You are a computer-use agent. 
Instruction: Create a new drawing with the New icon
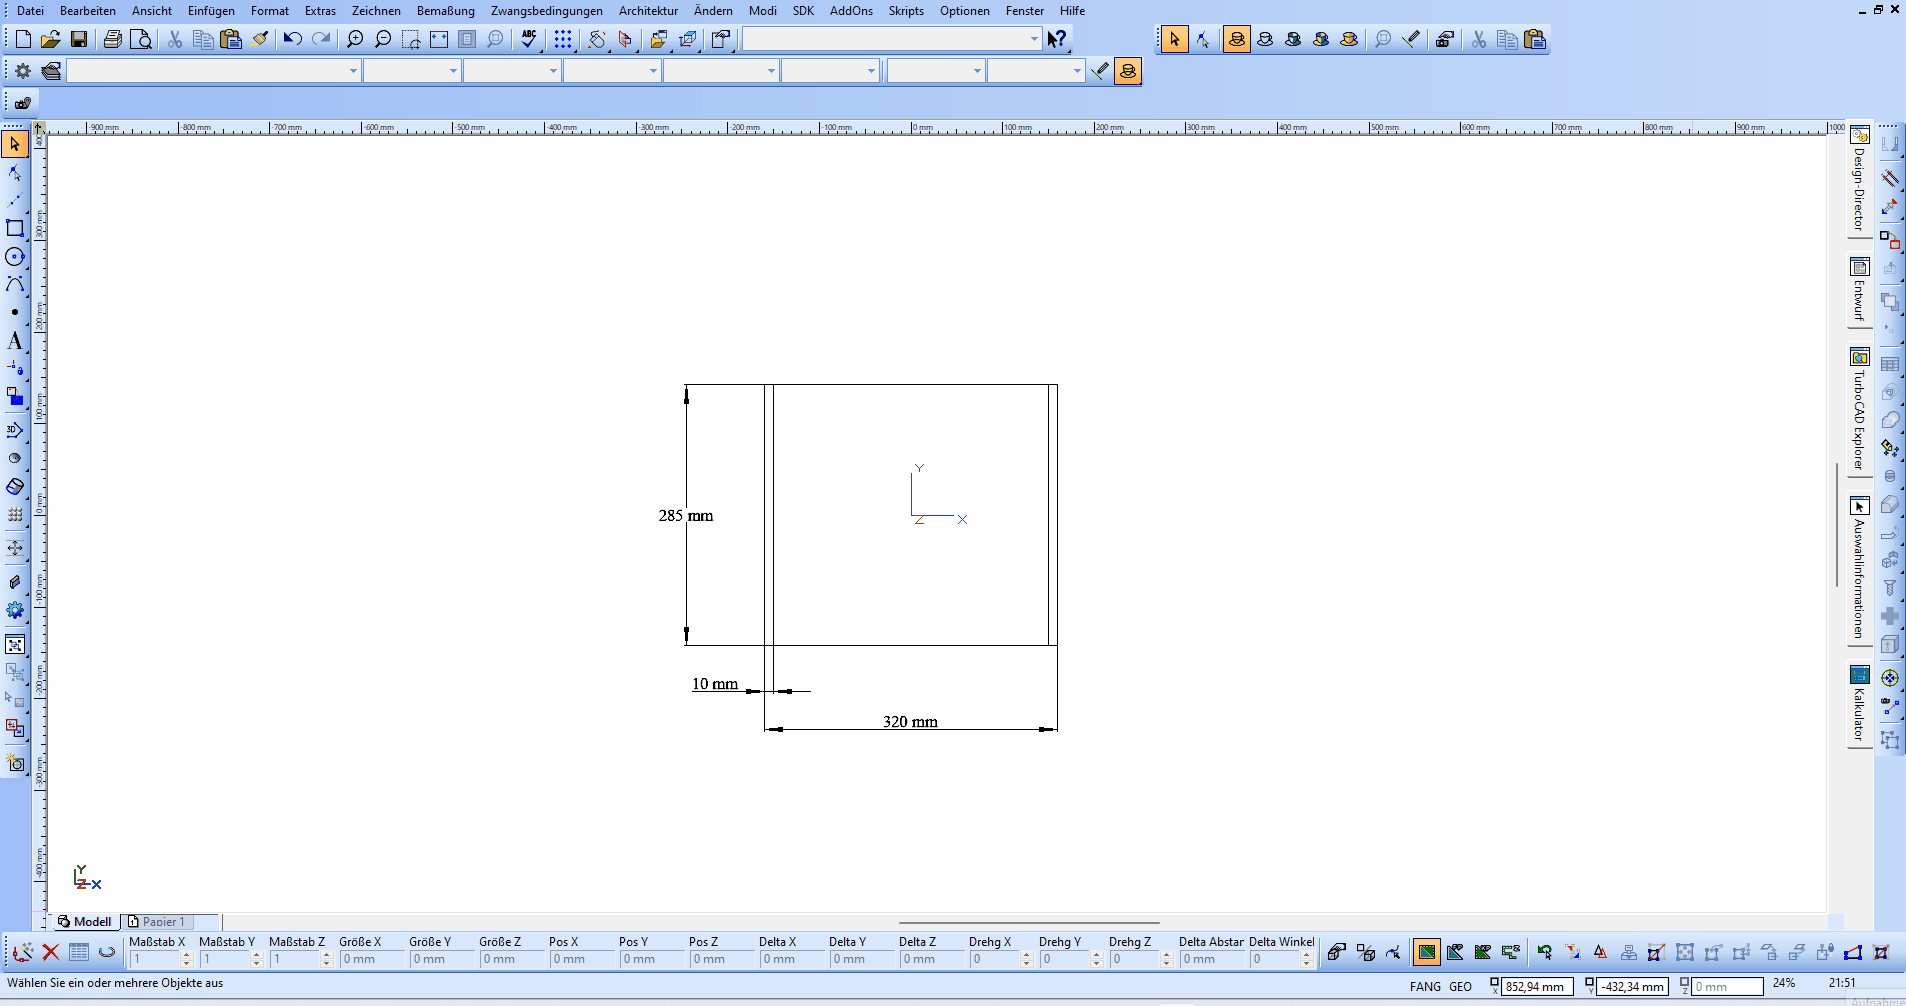point(23,39)
